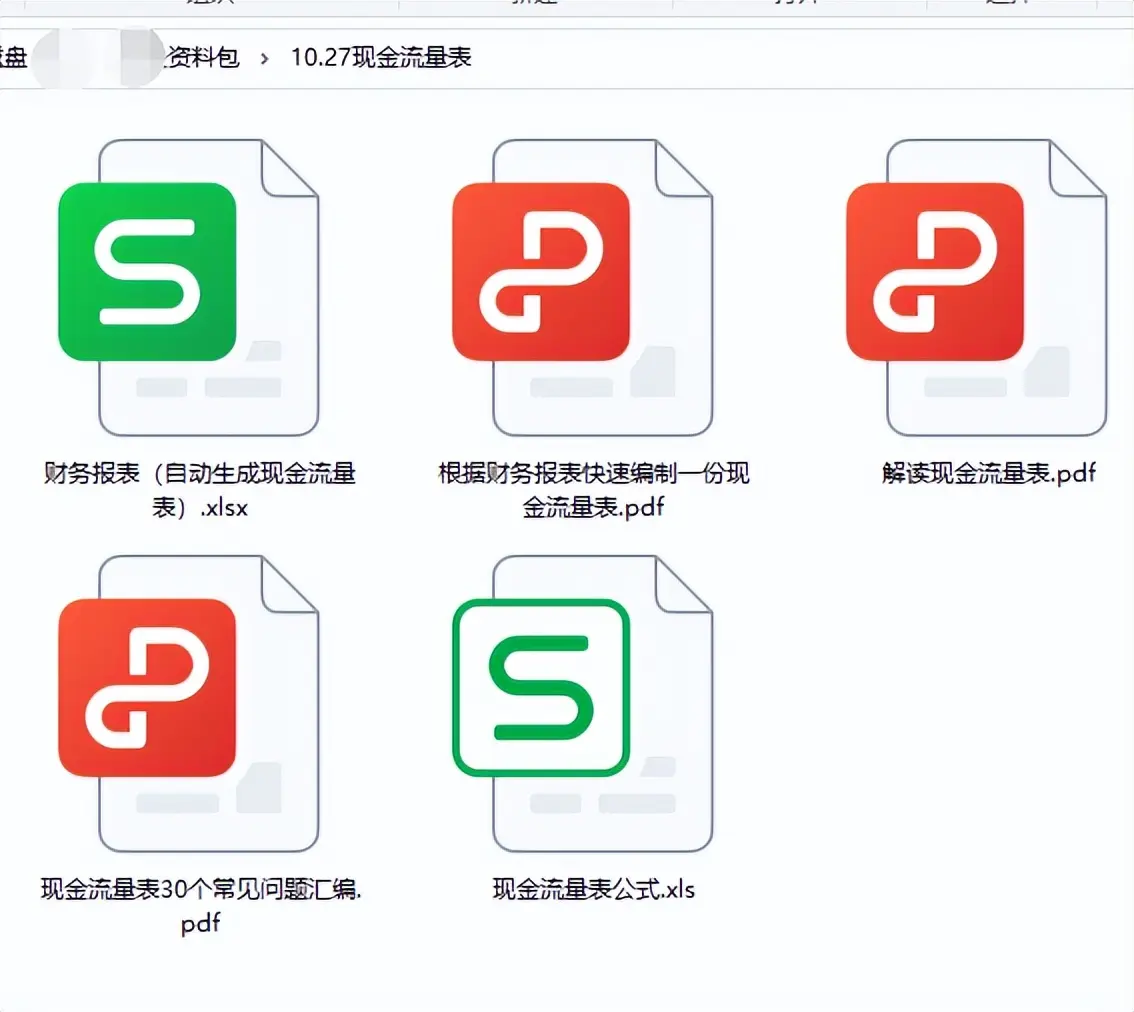This screenshot has height=1012, width=1134.
Task: Click the file name 现金流量表公式.xls
Action: [594, 889]
